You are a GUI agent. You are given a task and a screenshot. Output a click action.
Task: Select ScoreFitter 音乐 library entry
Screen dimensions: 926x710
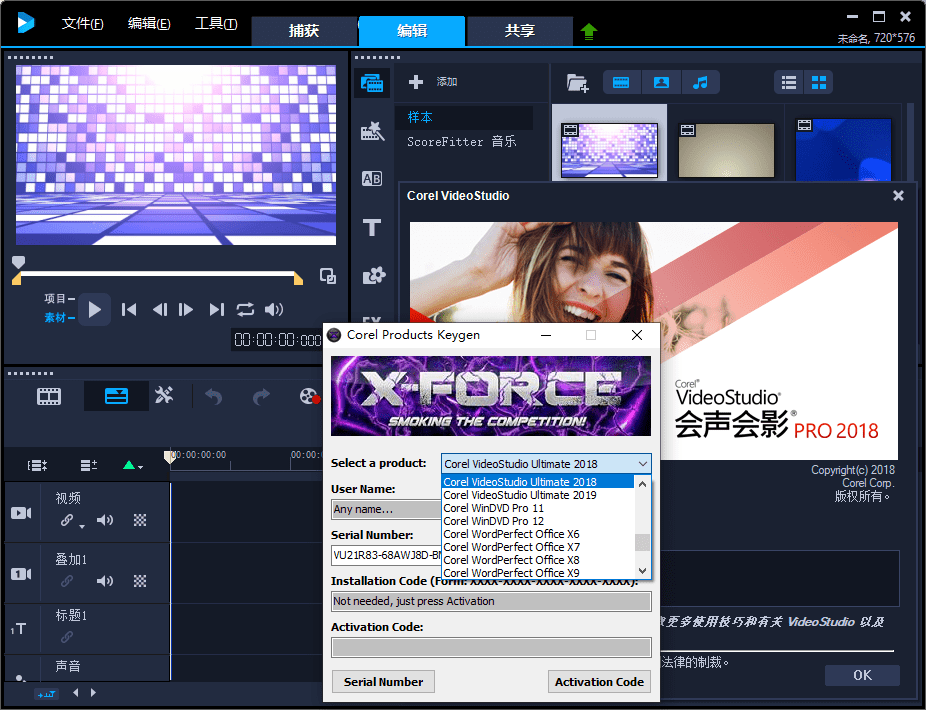462,141
